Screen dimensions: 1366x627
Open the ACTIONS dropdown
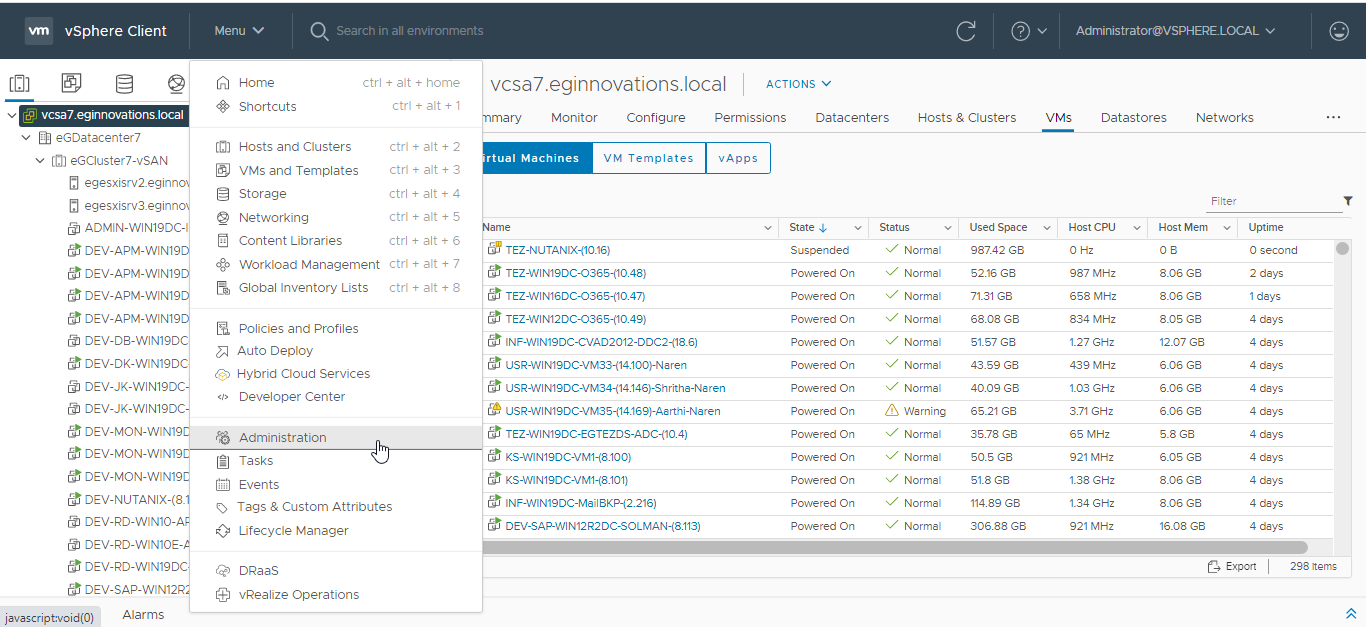click(799, 84)
